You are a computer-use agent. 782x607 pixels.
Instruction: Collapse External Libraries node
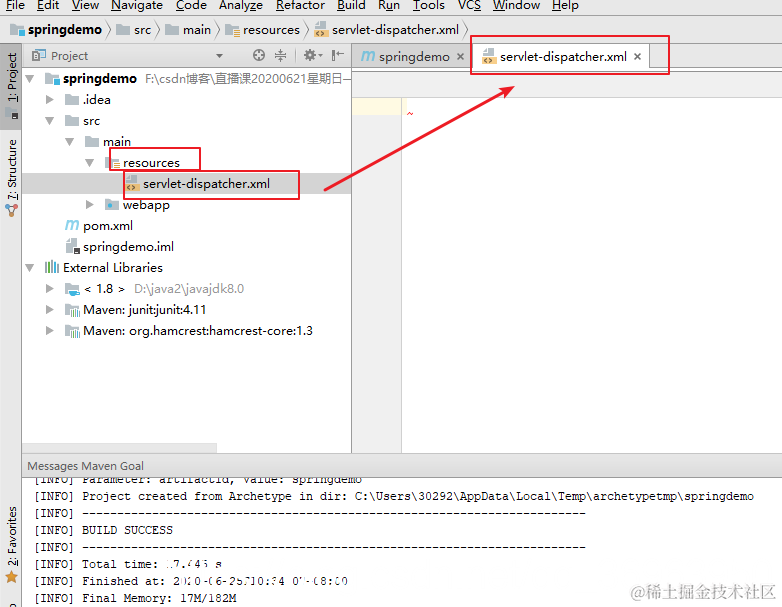(x=30, y=268)
